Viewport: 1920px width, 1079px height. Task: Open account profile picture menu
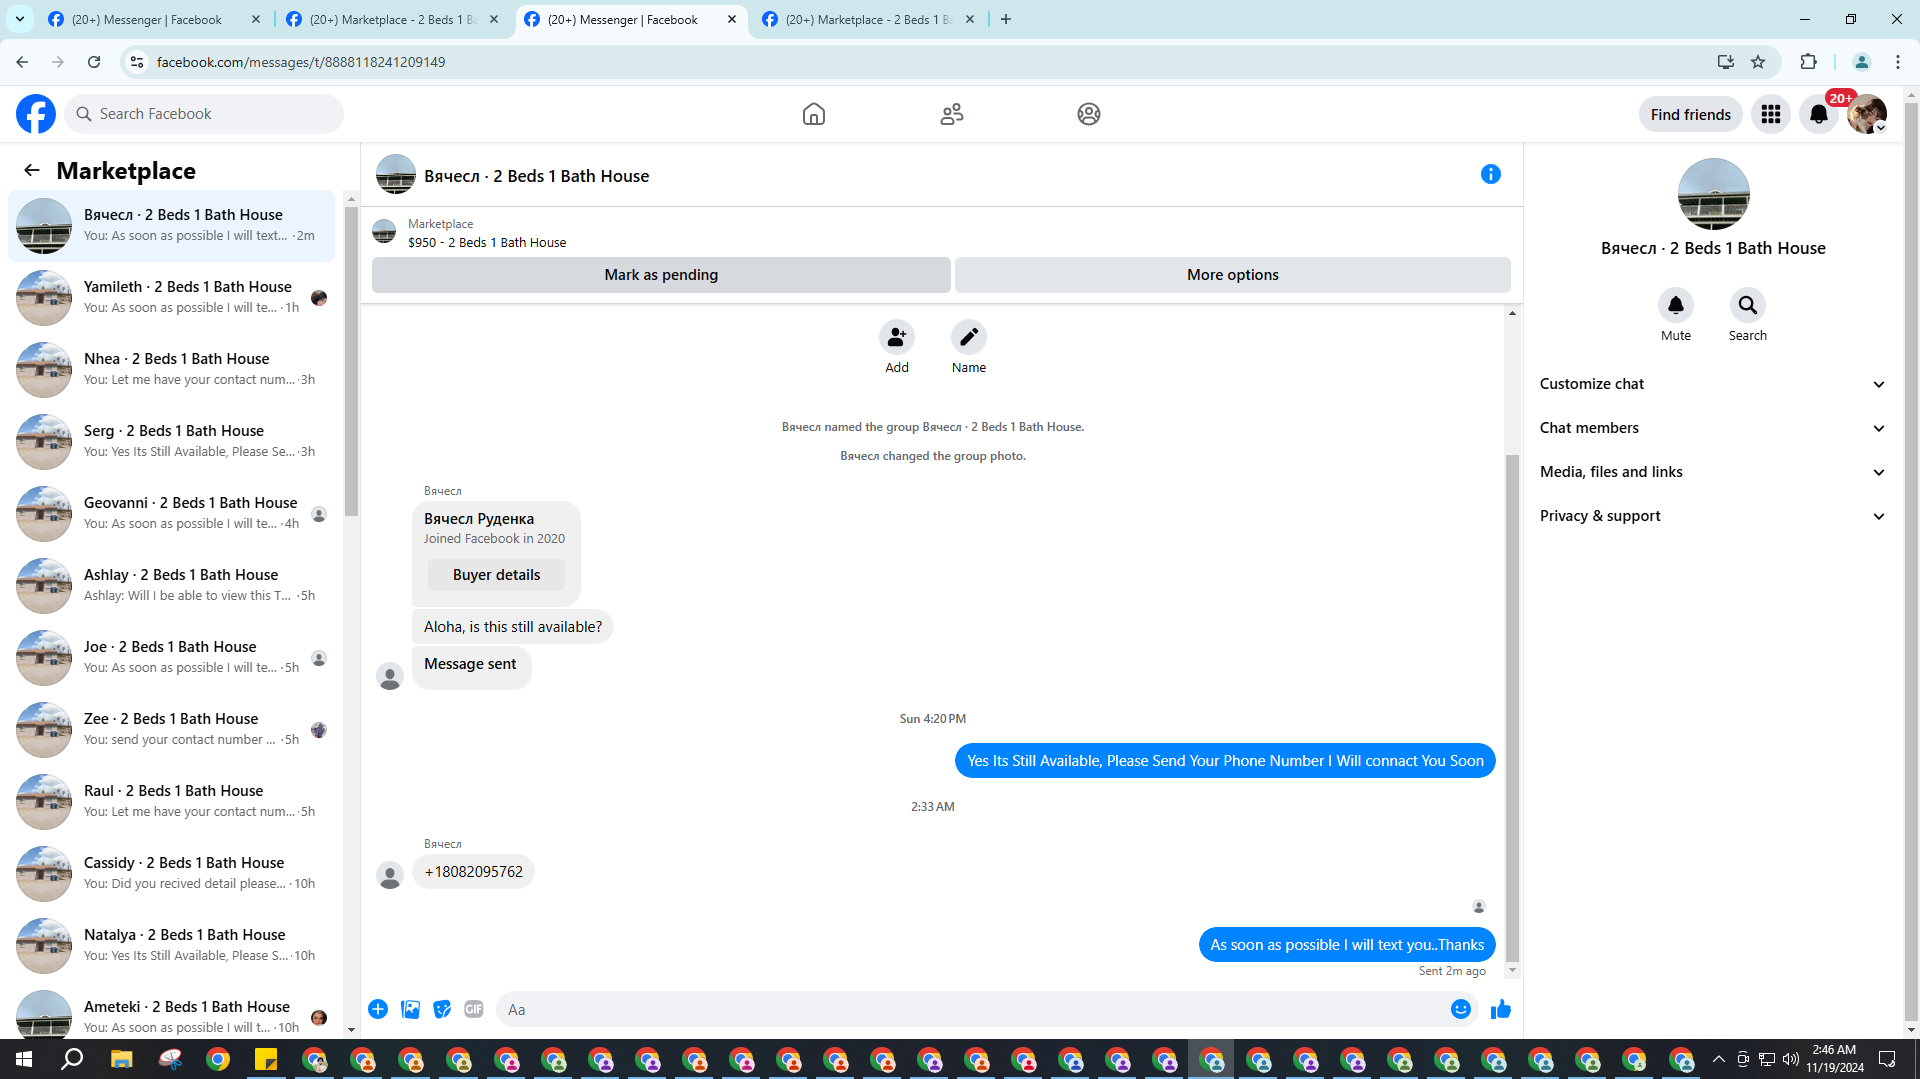click(x=1867, y=114)
